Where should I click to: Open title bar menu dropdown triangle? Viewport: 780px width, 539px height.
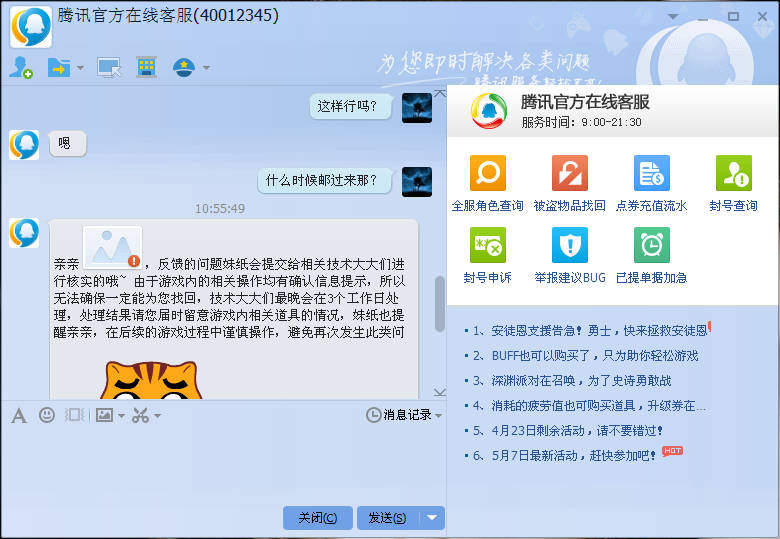tap(673, 16)
